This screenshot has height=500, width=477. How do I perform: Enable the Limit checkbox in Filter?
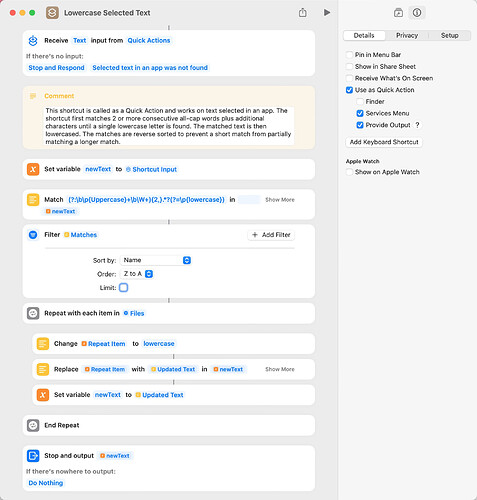[x=123, y=287]
